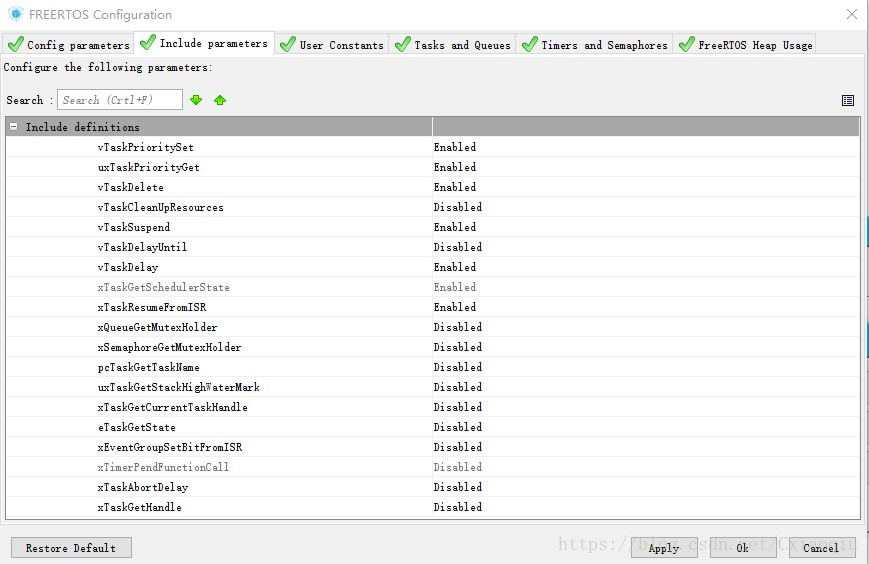Select the xTaskGetHandle parameter name
The image size is (869, 564).
point(140,507)
